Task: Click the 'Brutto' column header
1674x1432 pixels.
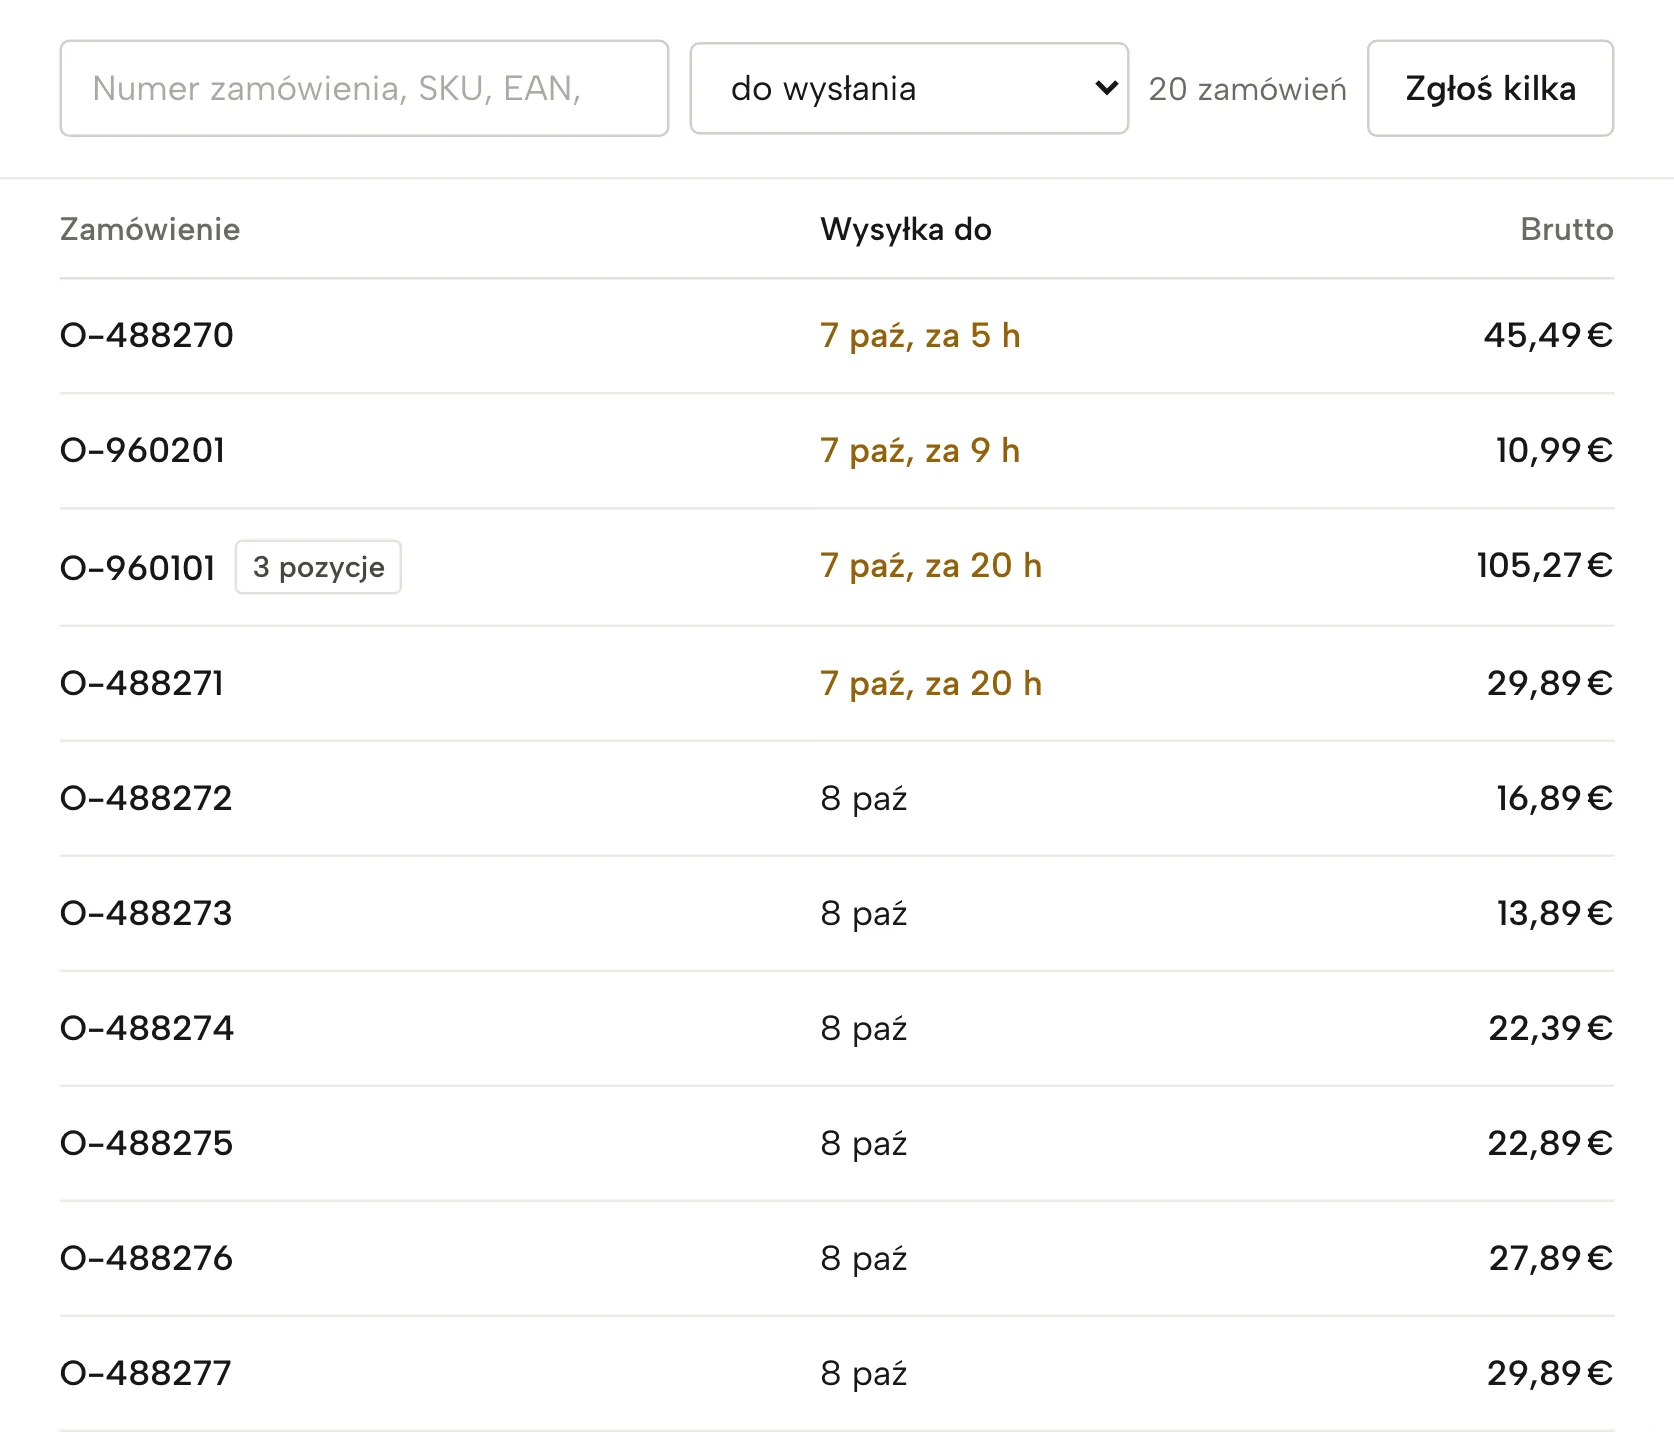Action: point(1567,229)
